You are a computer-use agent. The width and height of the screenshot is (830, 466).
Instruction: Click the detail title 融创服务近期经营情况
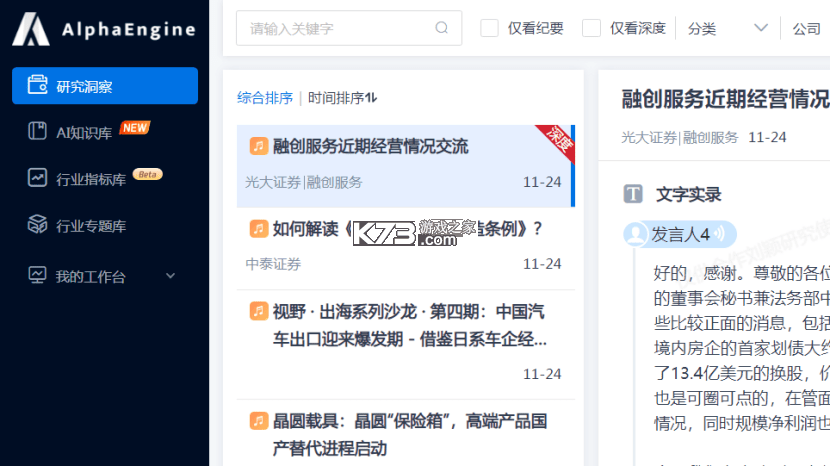(725, 99)
